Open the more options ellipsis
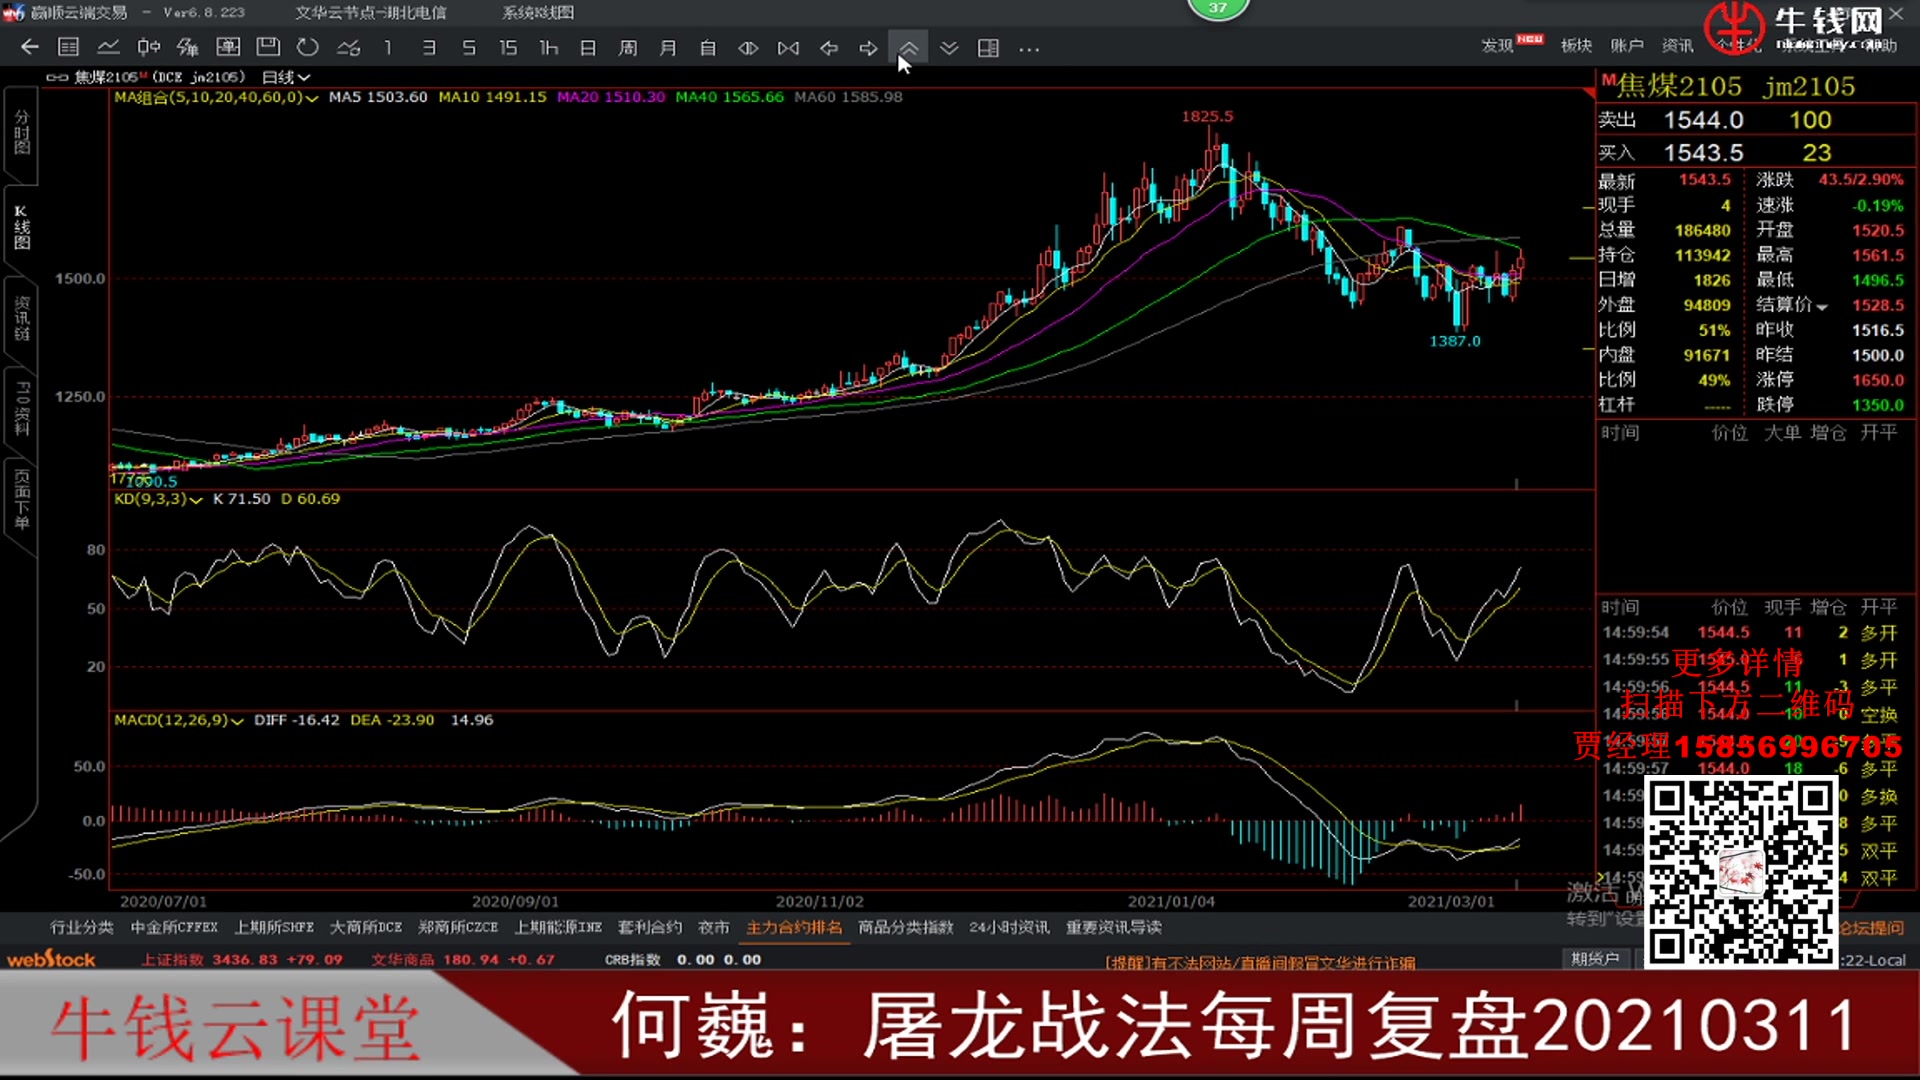The image size is (1920, 1080). 1029,48
